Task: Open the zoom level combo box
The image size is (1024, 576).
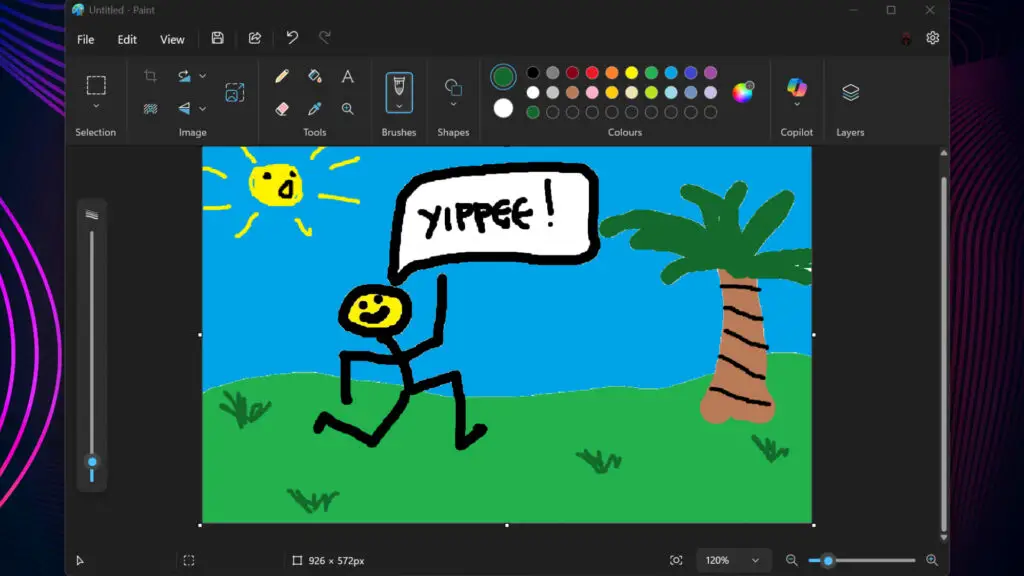Action: click(x=733, y=560)
